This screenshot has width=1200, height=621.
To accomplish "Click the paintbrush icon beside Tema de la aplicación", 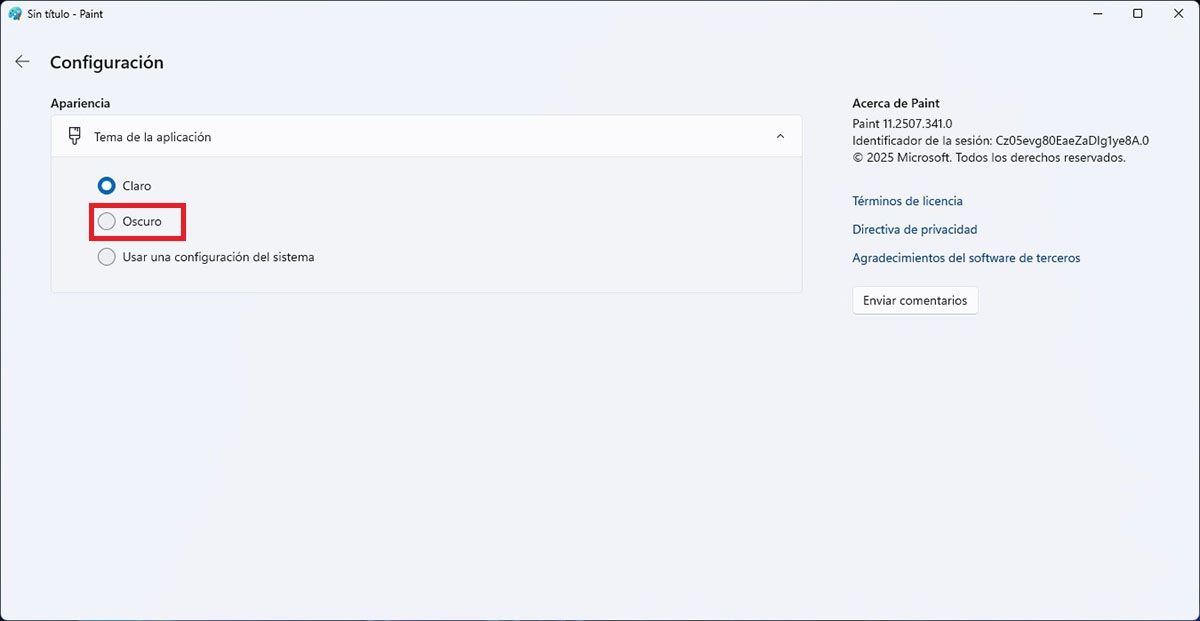I will [75, 136].
